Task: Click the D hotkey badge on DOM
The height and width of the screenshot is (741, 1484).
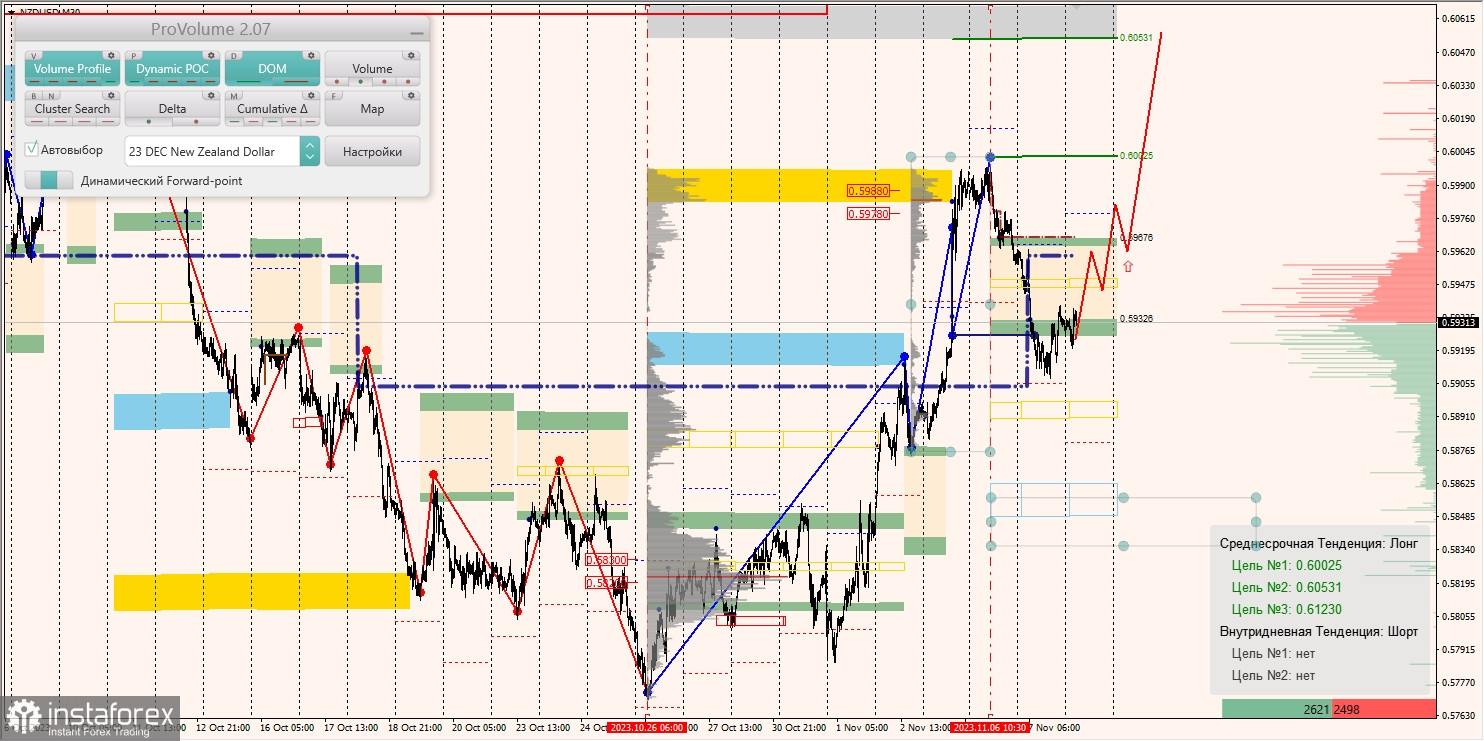Action: click(234, 56)
